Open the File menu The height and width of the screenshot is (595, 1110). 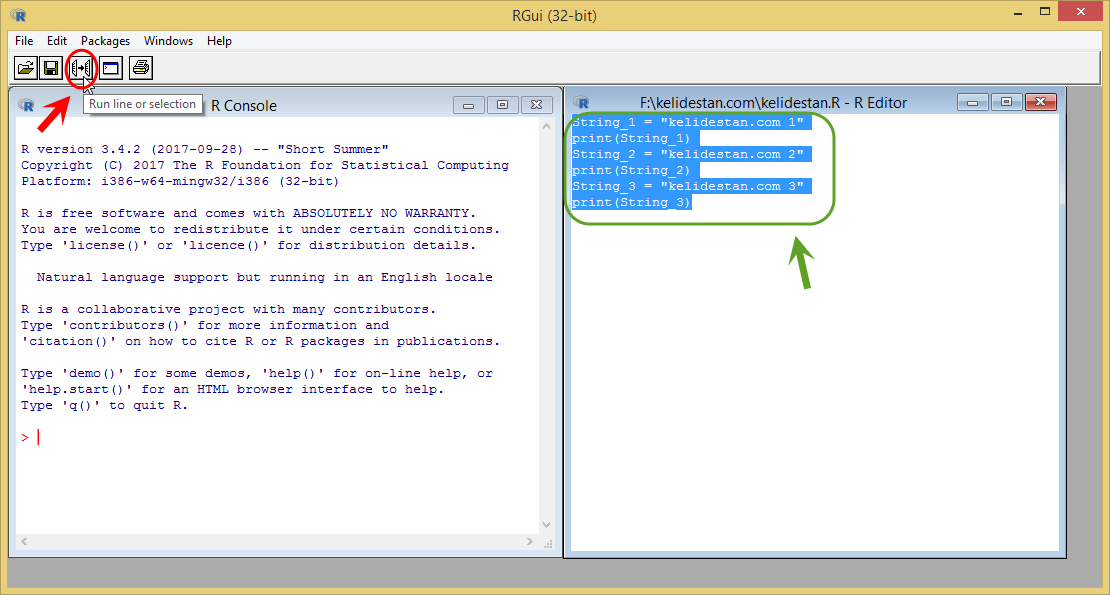(24, 41)
